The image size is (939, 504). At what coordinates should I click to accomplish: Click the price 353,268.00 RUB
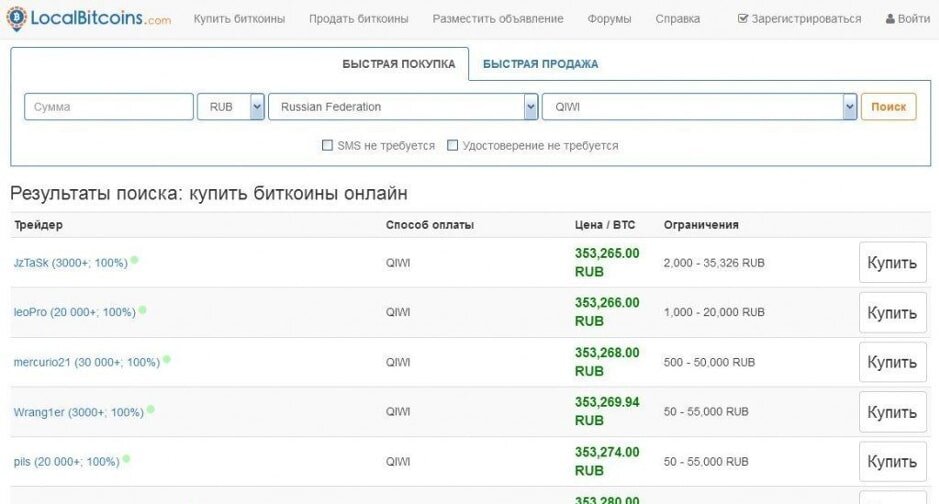(x=607, y=362)
